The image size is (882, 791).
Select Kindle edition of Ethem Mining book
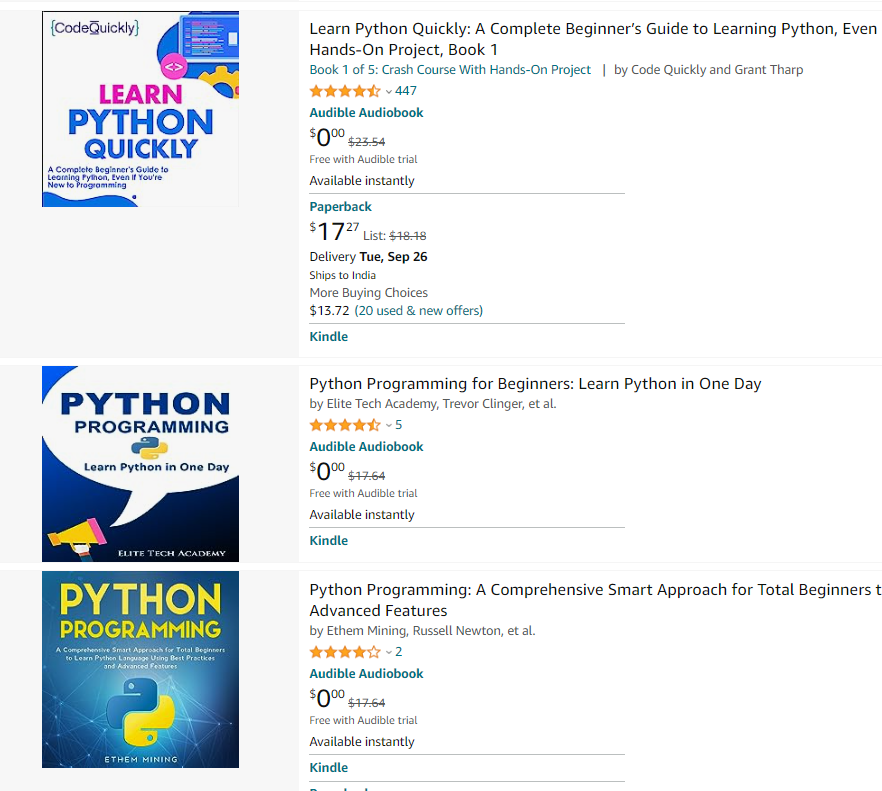coord(329,768)
